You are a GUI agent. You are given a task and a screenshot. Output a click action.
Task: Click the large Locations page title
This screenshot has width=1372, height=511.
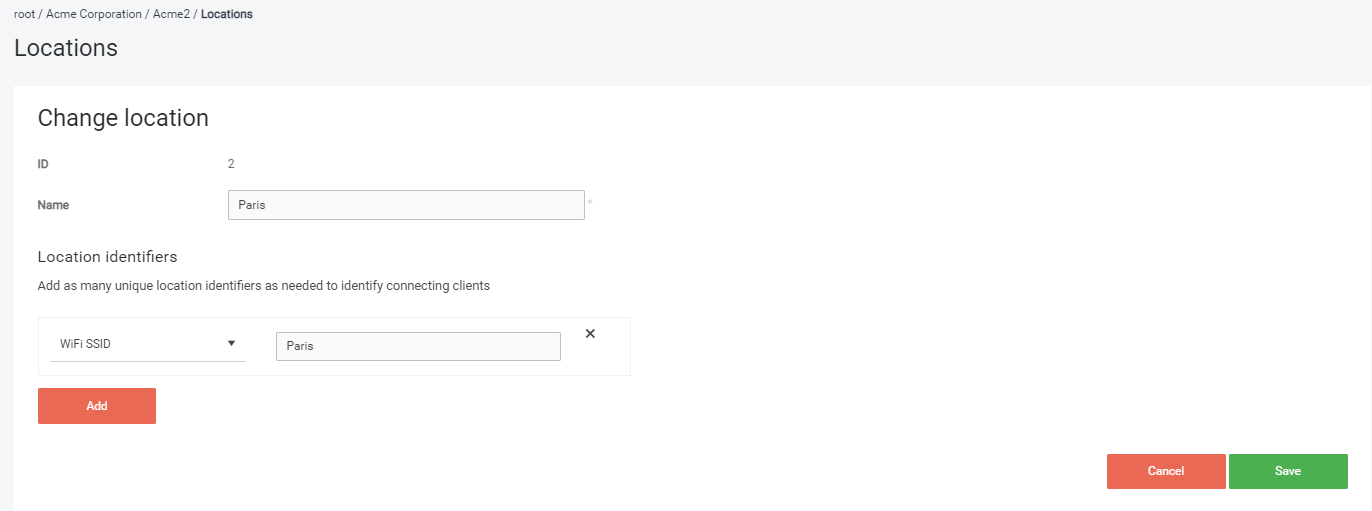tap(66, 48)
